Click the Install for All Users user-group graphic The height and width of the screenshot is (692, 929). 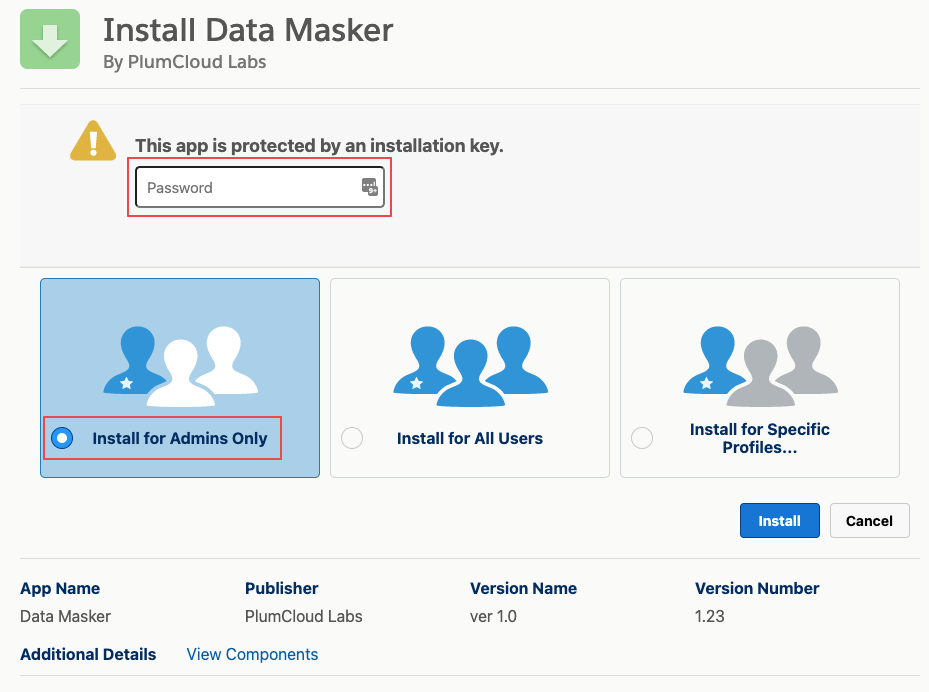point(469,365)
